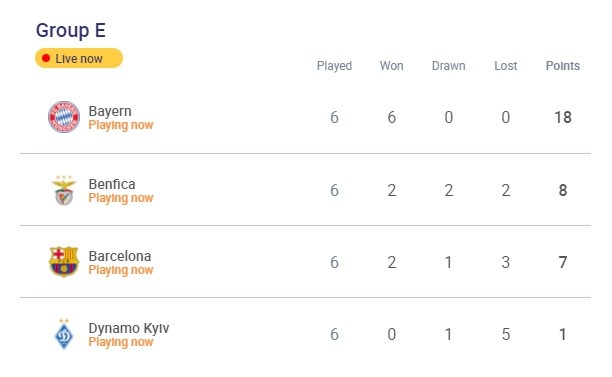612x377 pixels.
Task: Click Bayern's 18 points value
Action: click(x=563, y=117)
